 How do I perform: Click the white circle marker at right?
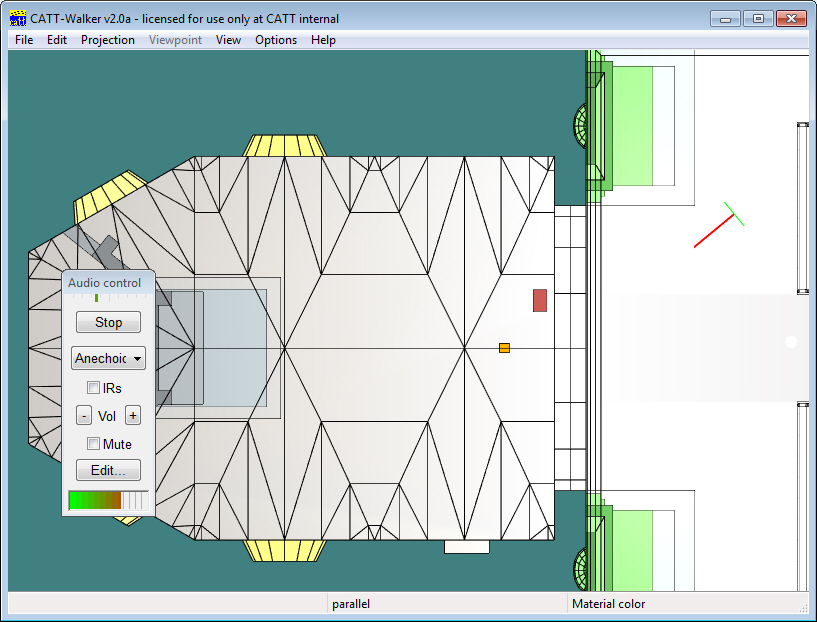point(791,342)
